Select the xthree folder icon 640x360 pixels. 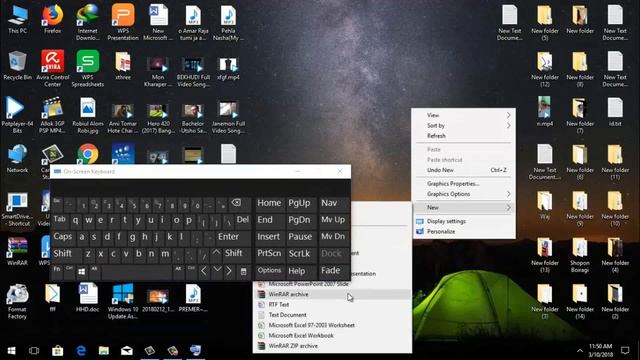pos(123,66)
